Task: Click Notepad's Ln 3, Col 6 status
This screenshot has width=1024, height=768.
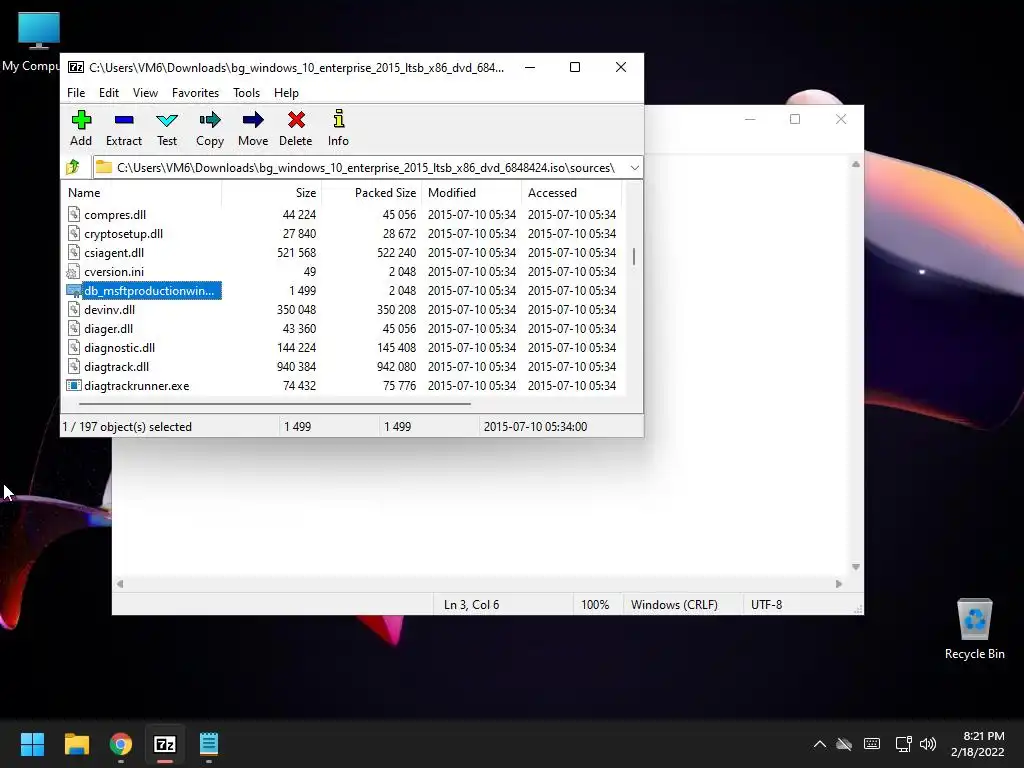Action: [472, 605]
